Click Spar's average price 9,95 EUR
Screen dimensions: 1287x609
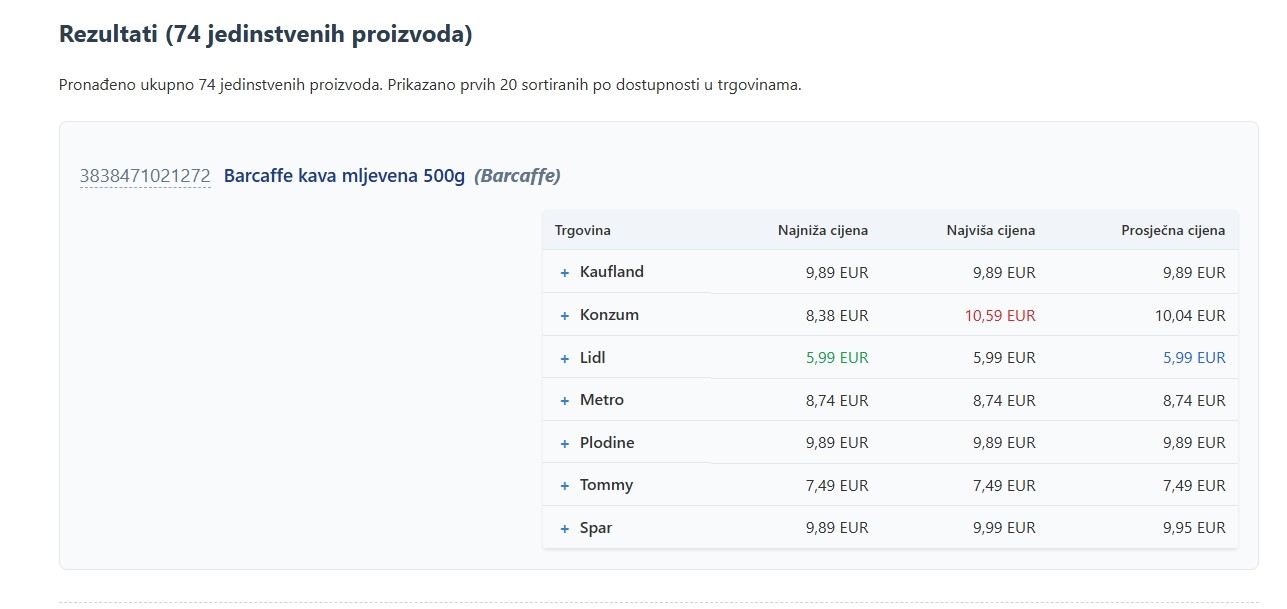click(x=1194, y=528)
